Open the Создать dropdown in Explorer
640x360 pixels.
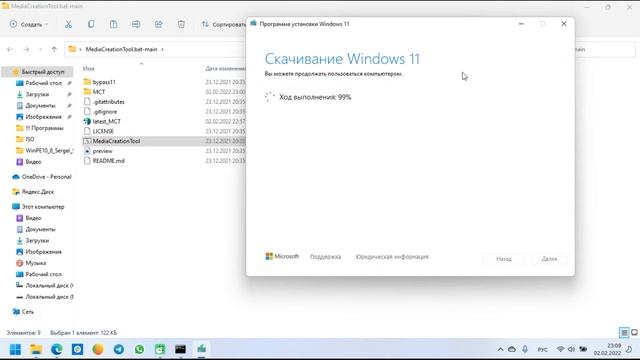(x=29, y=24)
